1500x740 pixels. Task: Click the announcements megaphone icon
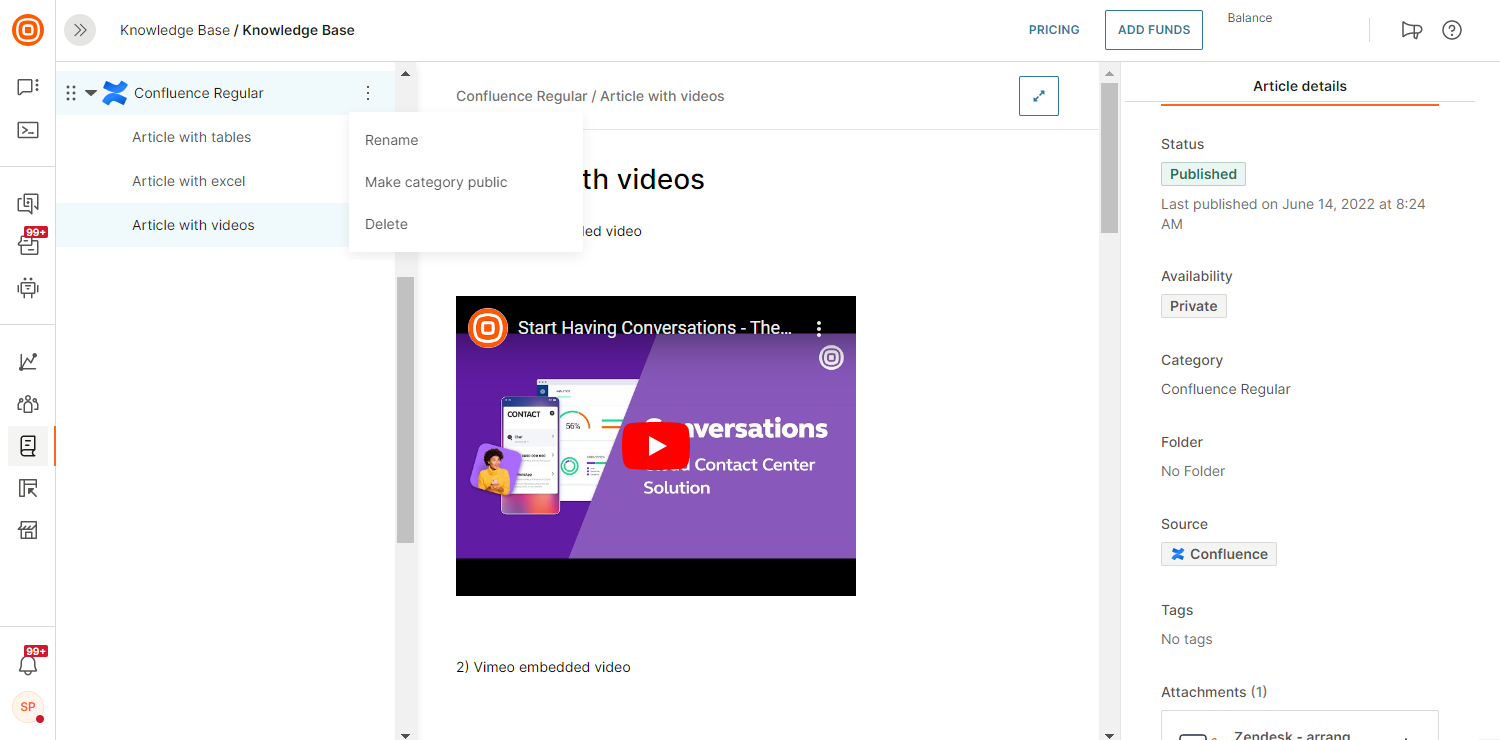tap(1411, 30)
